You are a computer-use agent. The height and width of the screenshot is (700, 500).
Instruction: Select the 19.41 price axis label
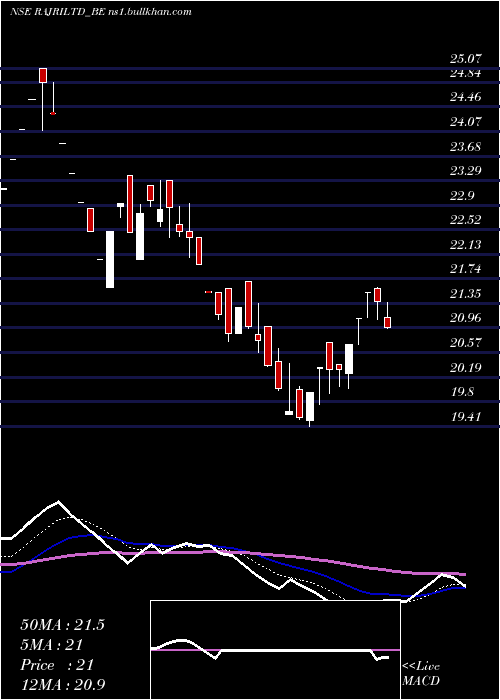pos(466,417)
